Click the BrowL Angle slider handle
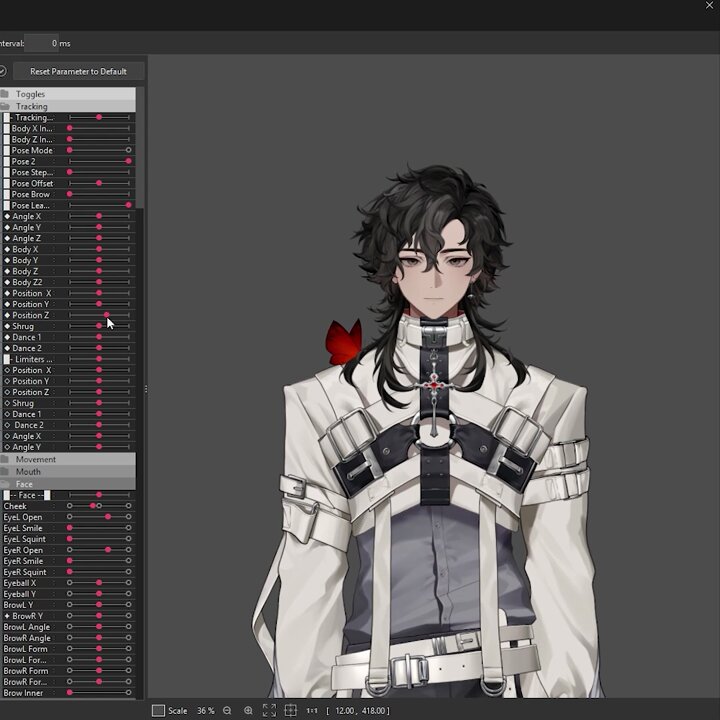Image resolution: width=720 pixels, height=720 pixels. coord(99,626)
